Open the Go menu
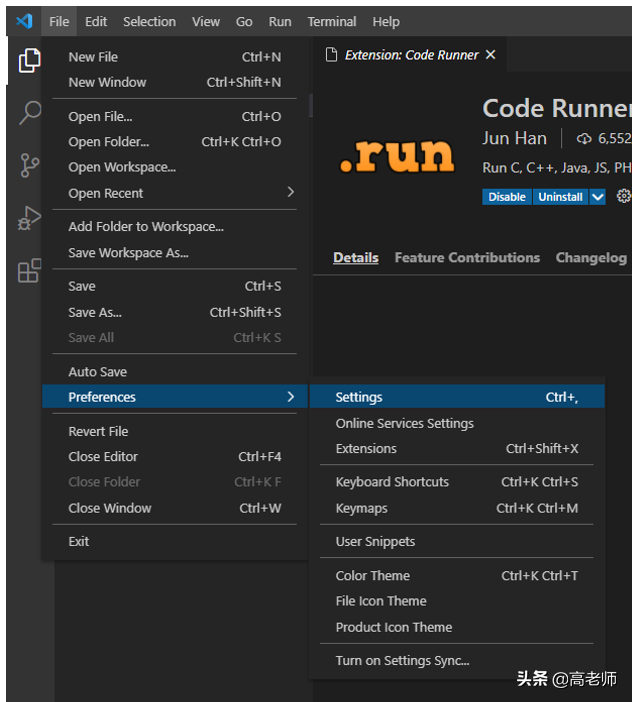 pos(244,21)
